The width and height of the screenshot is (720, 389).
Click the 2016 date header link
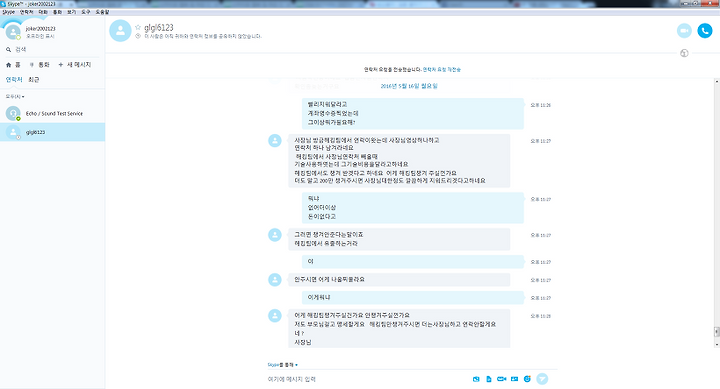[409, 86]
